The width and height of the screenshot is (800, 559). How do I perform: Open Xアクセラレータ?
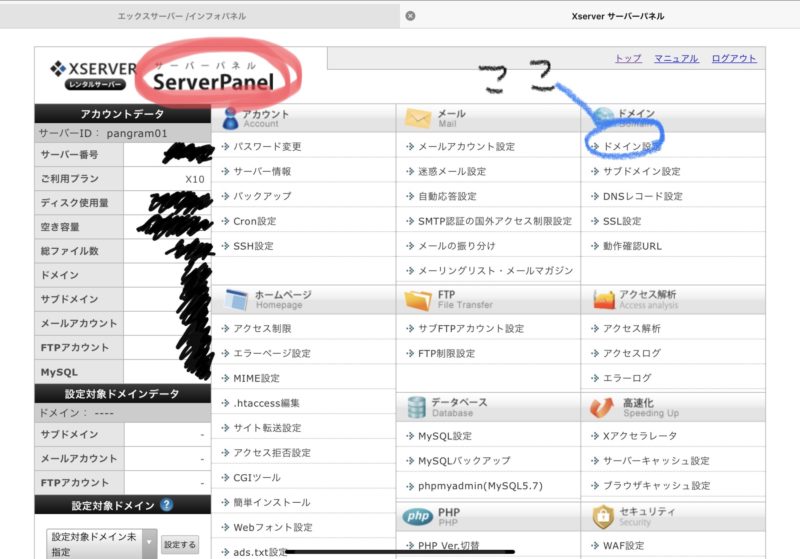point(640,436)
